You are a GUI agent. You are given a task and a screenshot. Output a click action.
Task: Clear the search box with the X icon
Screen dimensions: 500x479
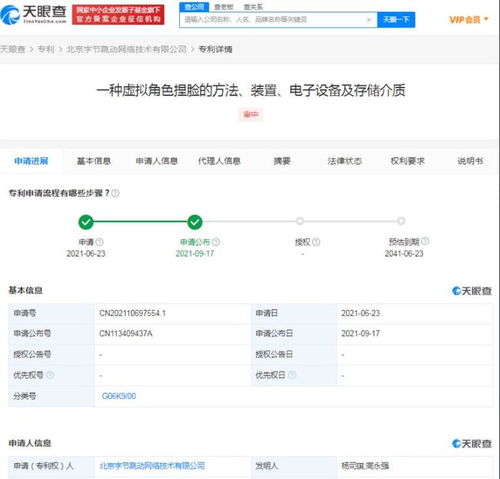(369, 20)
